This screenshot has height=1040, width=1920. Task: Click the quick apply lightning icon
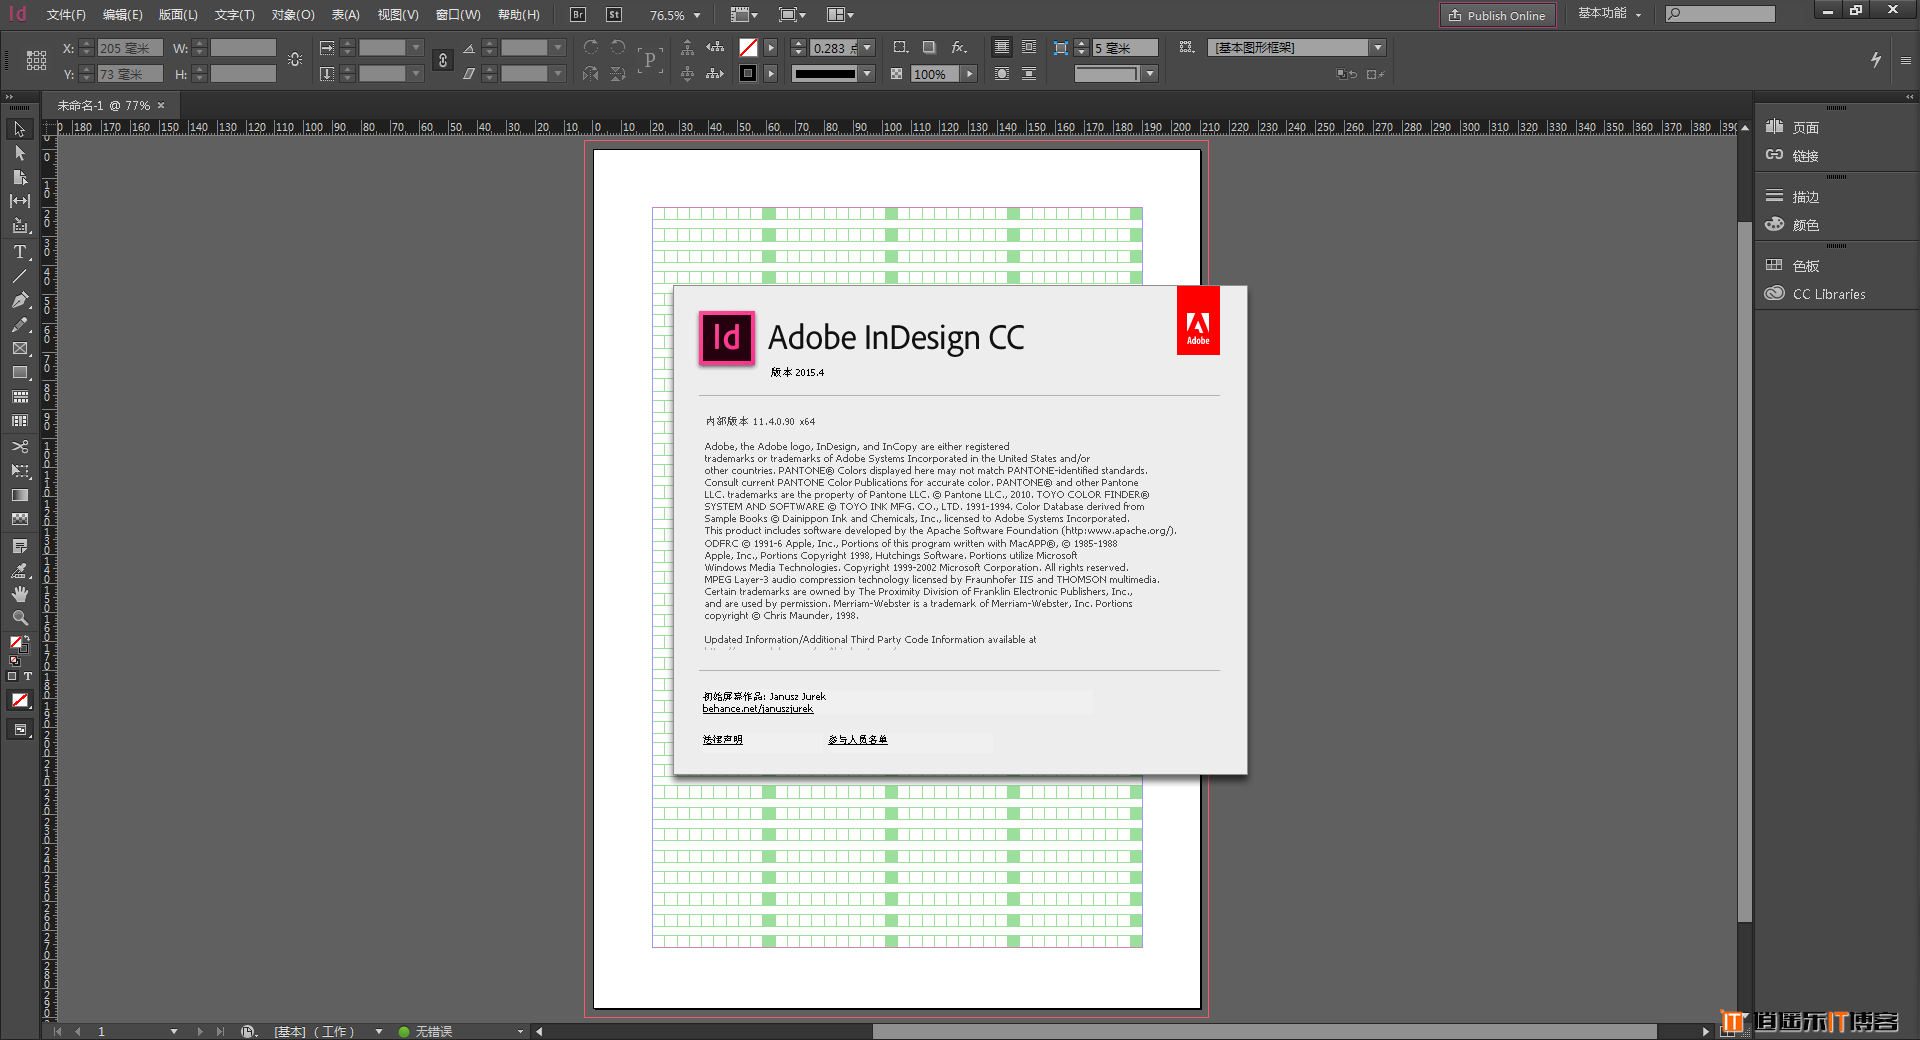point(1876,60)
